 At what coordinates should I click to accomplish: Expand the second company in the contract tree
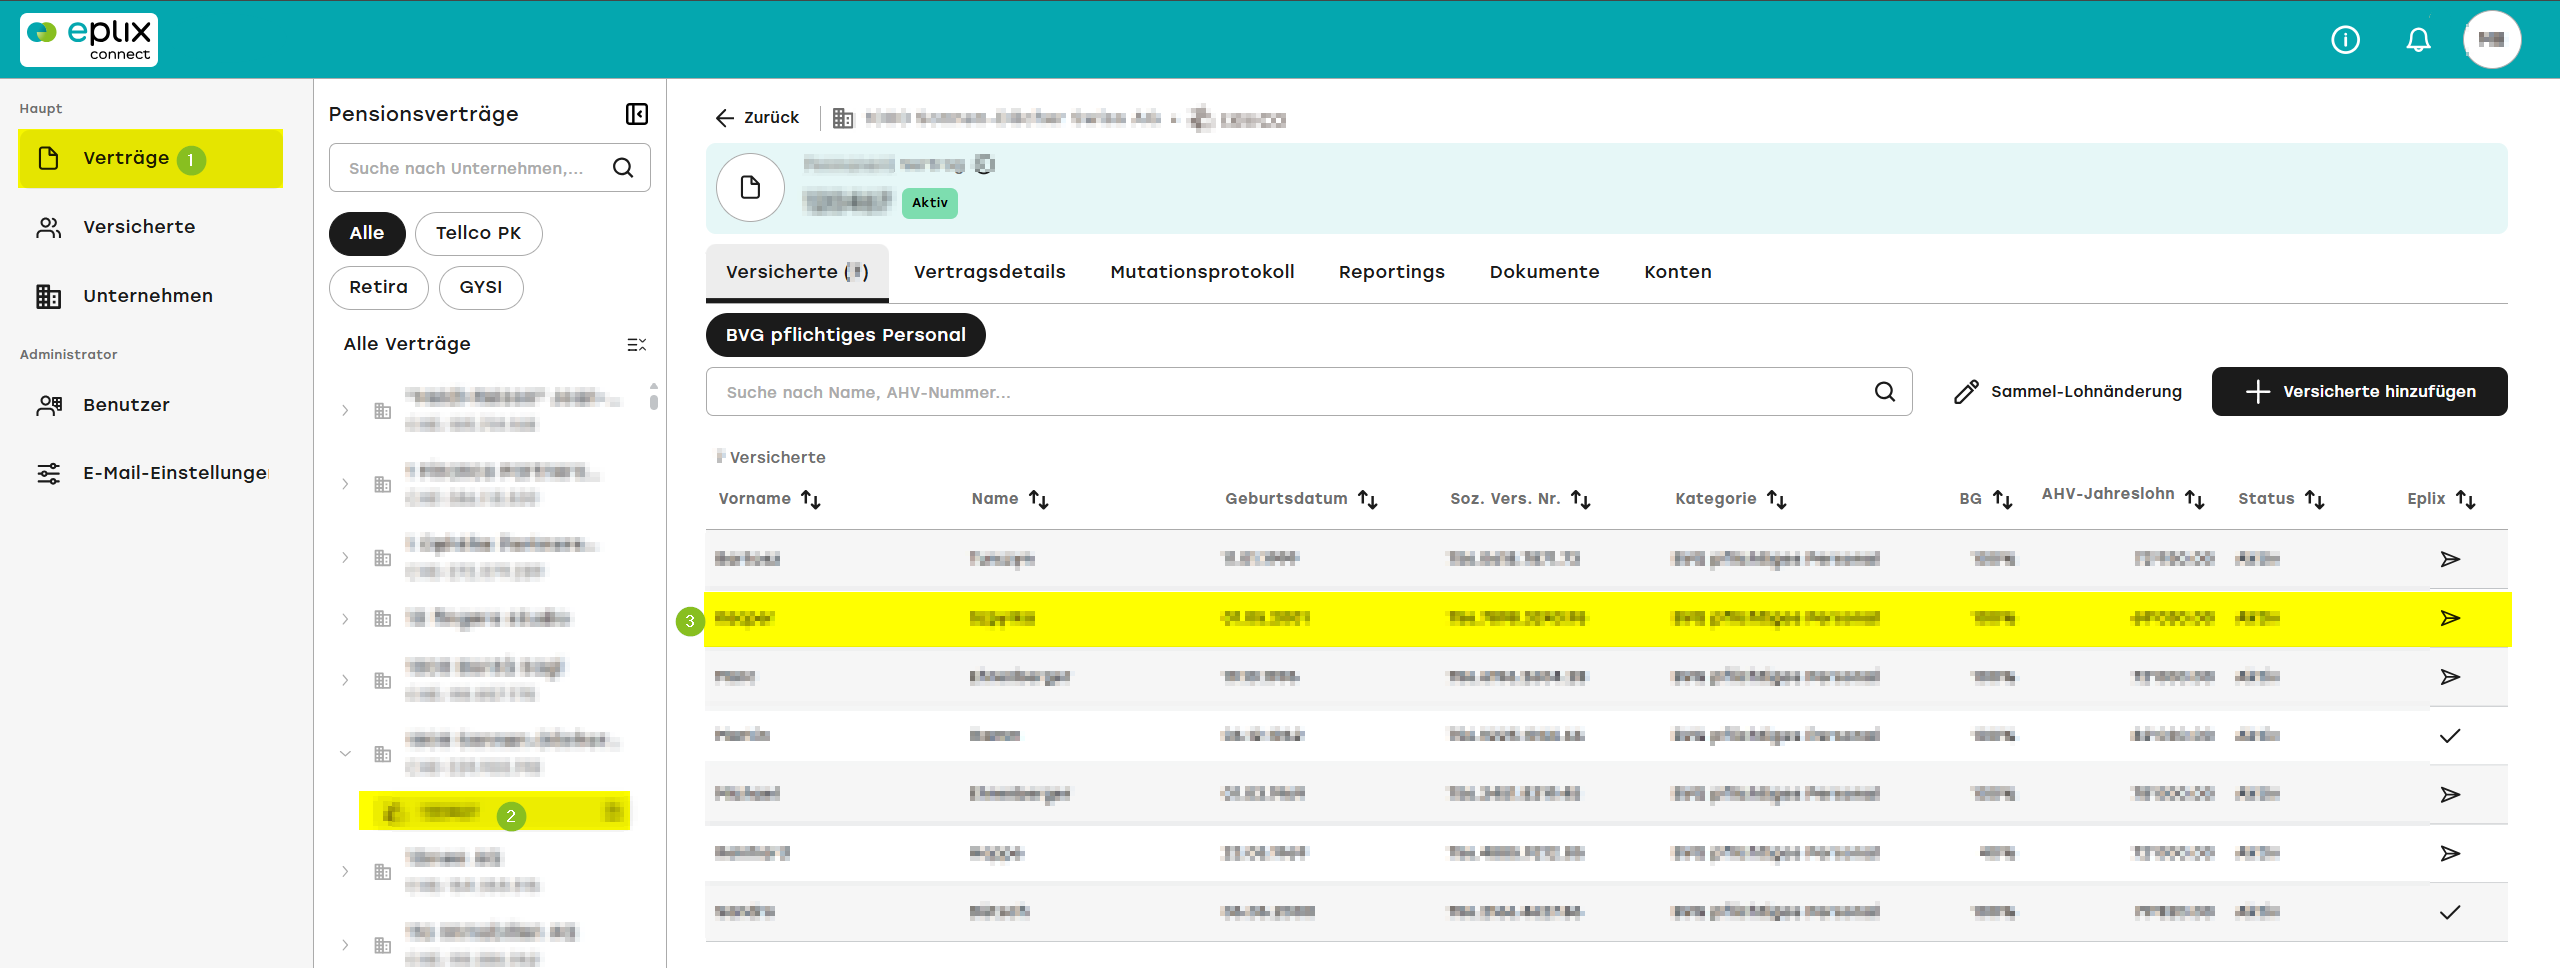tap(345, 484)
